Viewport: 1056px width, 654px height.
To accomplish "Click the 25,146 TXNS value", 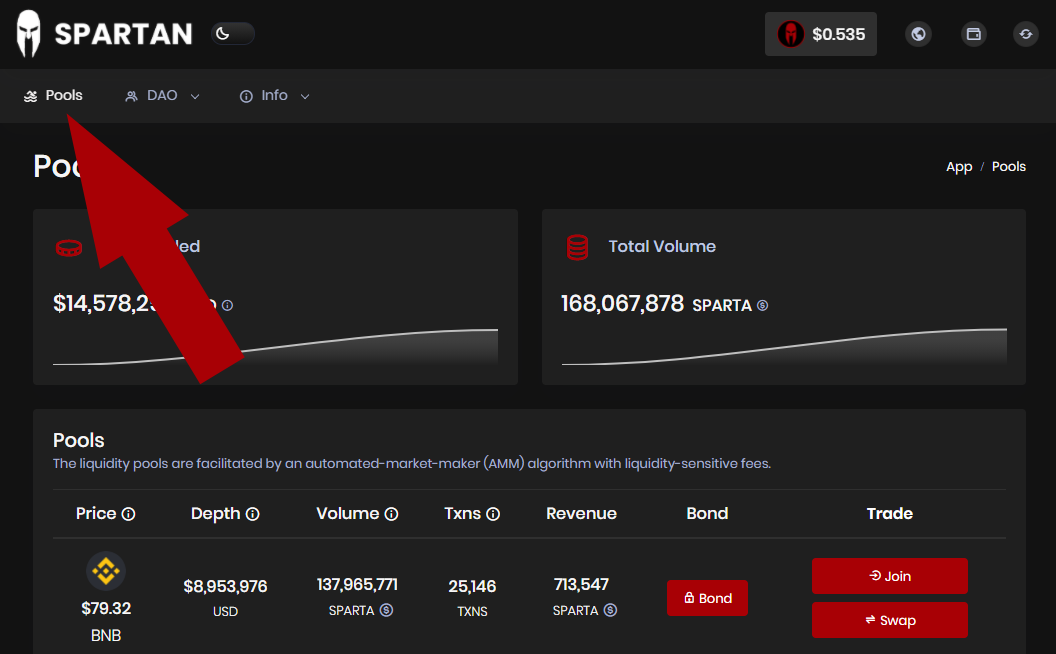I will tap(472, 587).
